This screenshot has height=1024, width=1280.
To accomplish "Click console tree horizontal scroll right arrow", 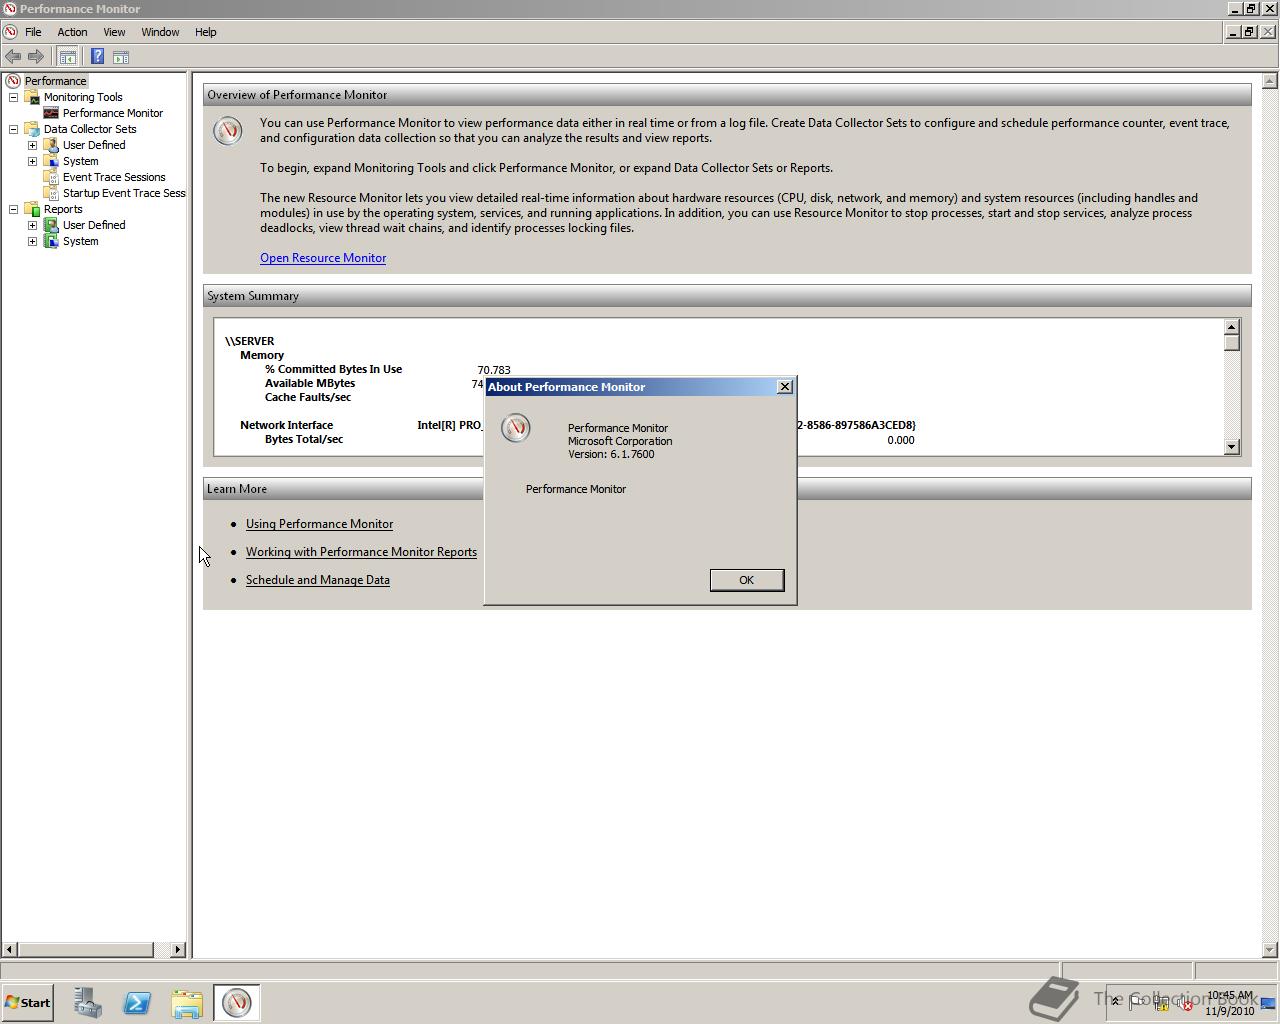I will point(178,949).
